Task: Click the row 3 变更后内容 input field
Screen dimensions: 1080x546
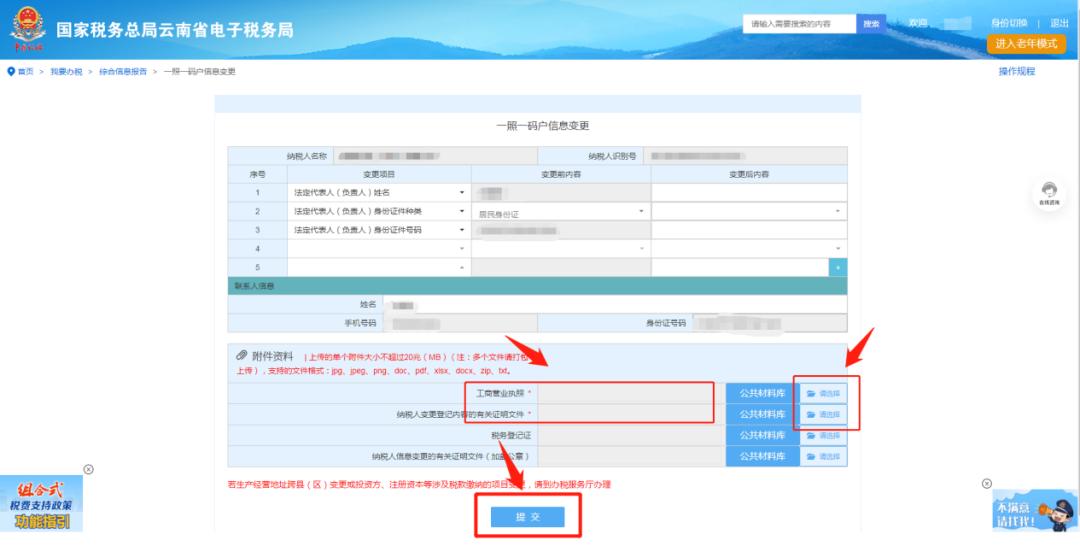Action: [749, 230]
